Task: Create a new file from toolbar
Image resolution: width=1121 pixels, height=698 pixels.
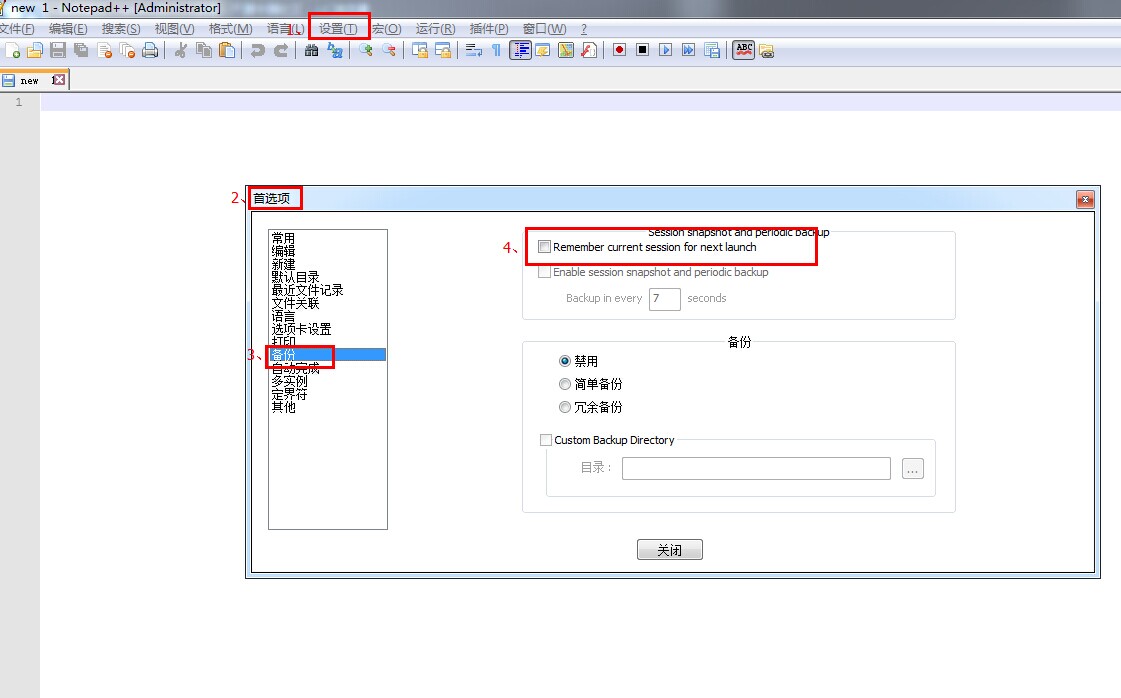Action: (13, 50)
